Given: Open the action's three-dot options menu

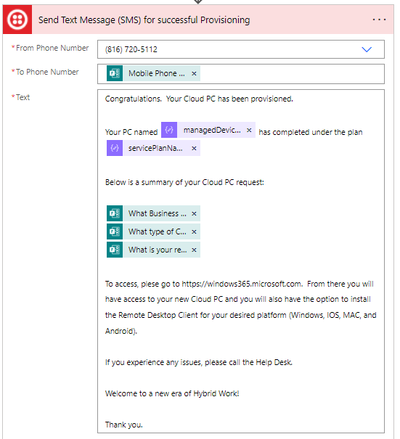Looking at the screenshot, I should [x=379, y=20].
